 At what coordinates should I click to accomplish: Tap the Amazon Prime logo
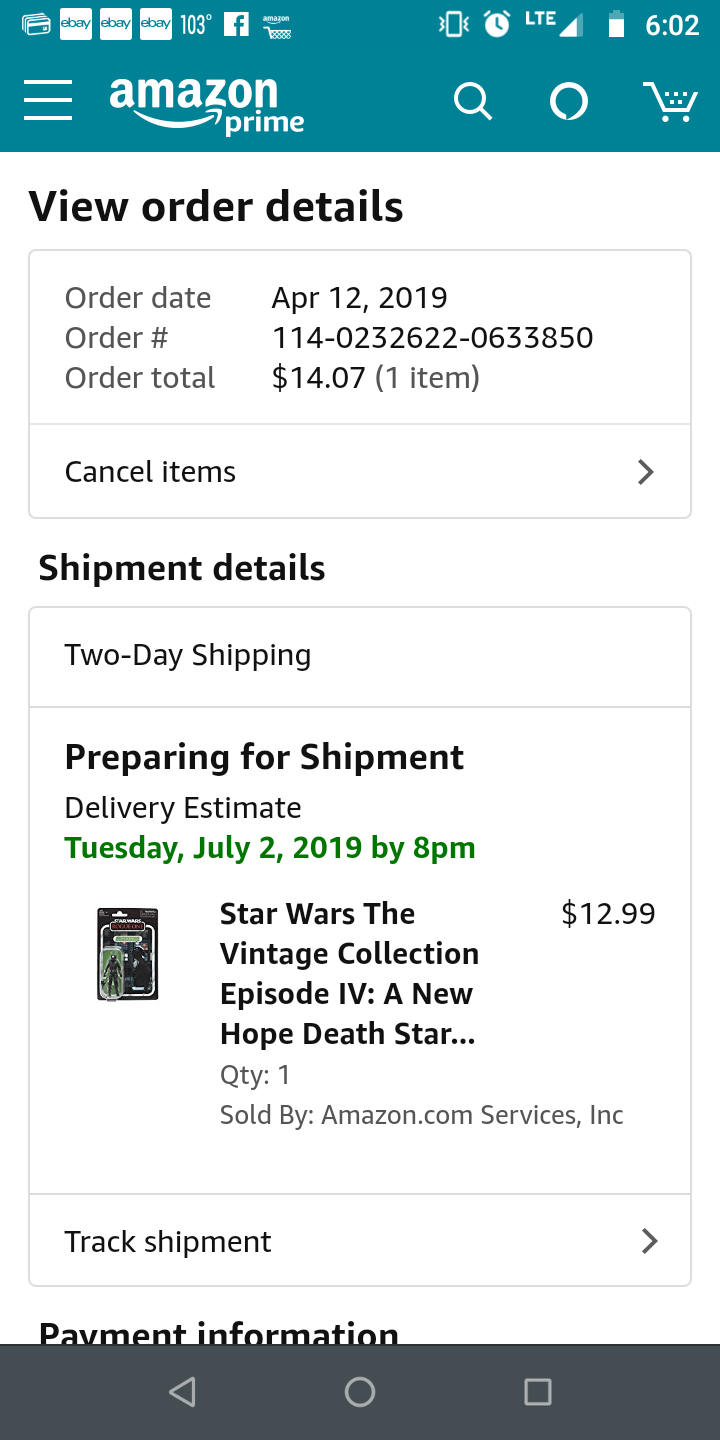(x=206, y=104)
